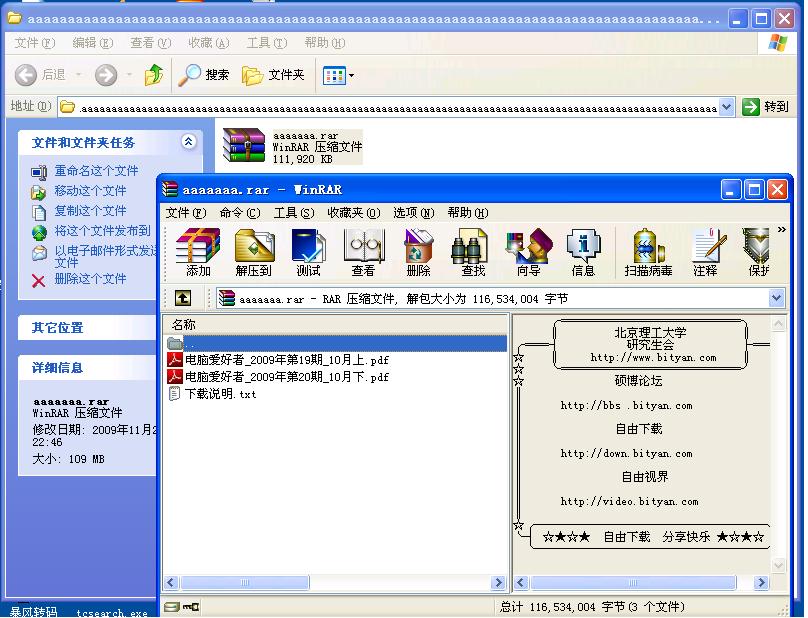The width and height of the screenshot is (808, 618).
Task: Click the WinRAR Add (添加) toolbar icon
Action: 198,252
